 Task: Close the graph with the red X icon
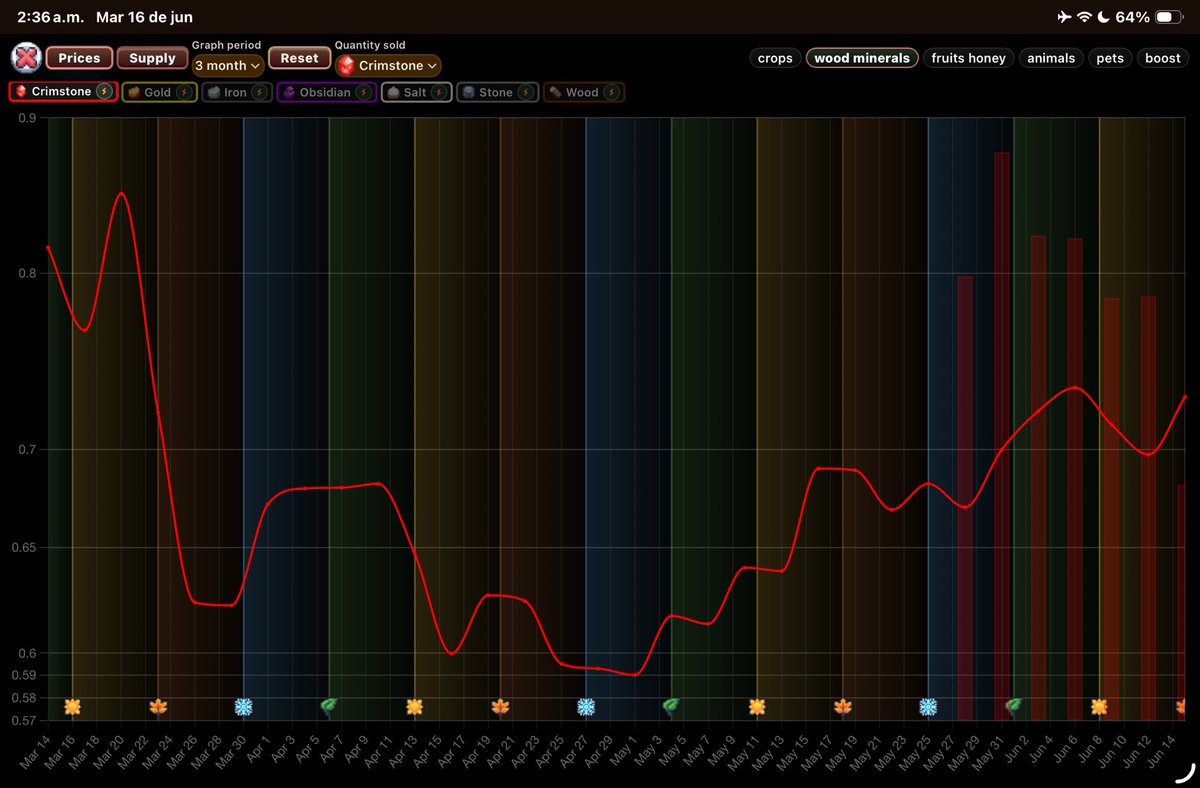[26, 58]
